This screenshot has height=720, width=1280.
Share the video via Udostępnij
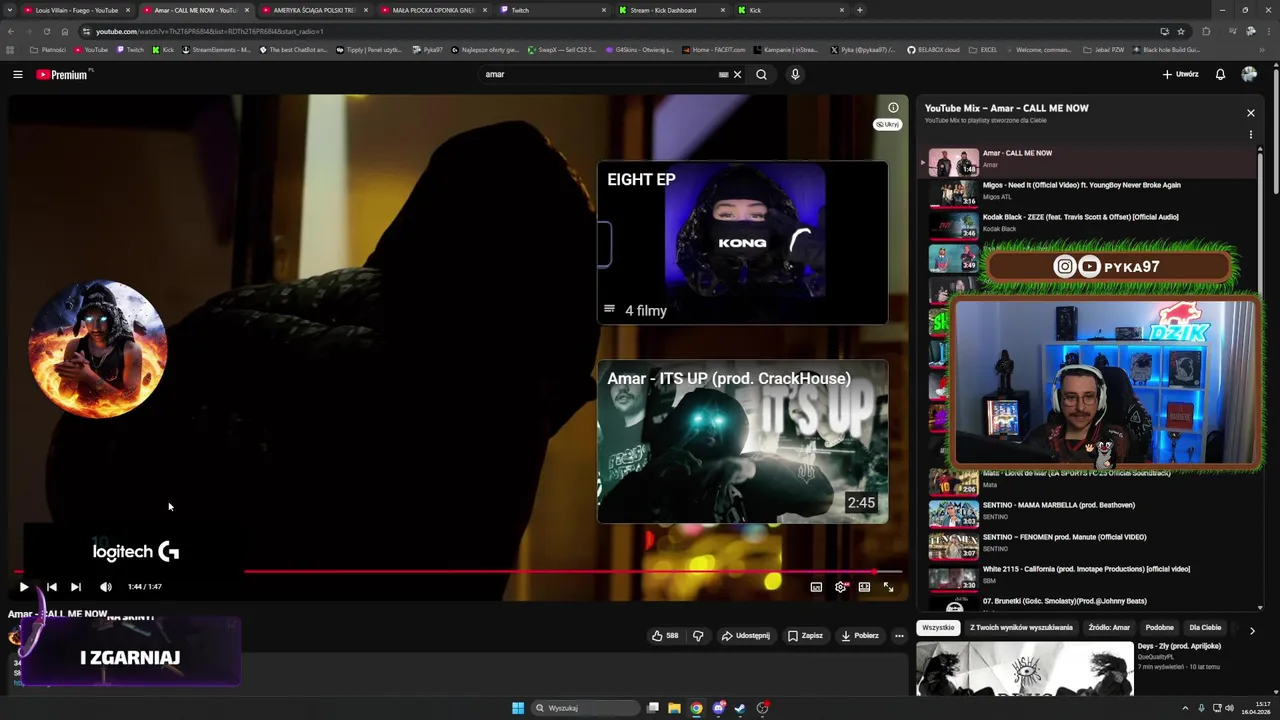746,635
